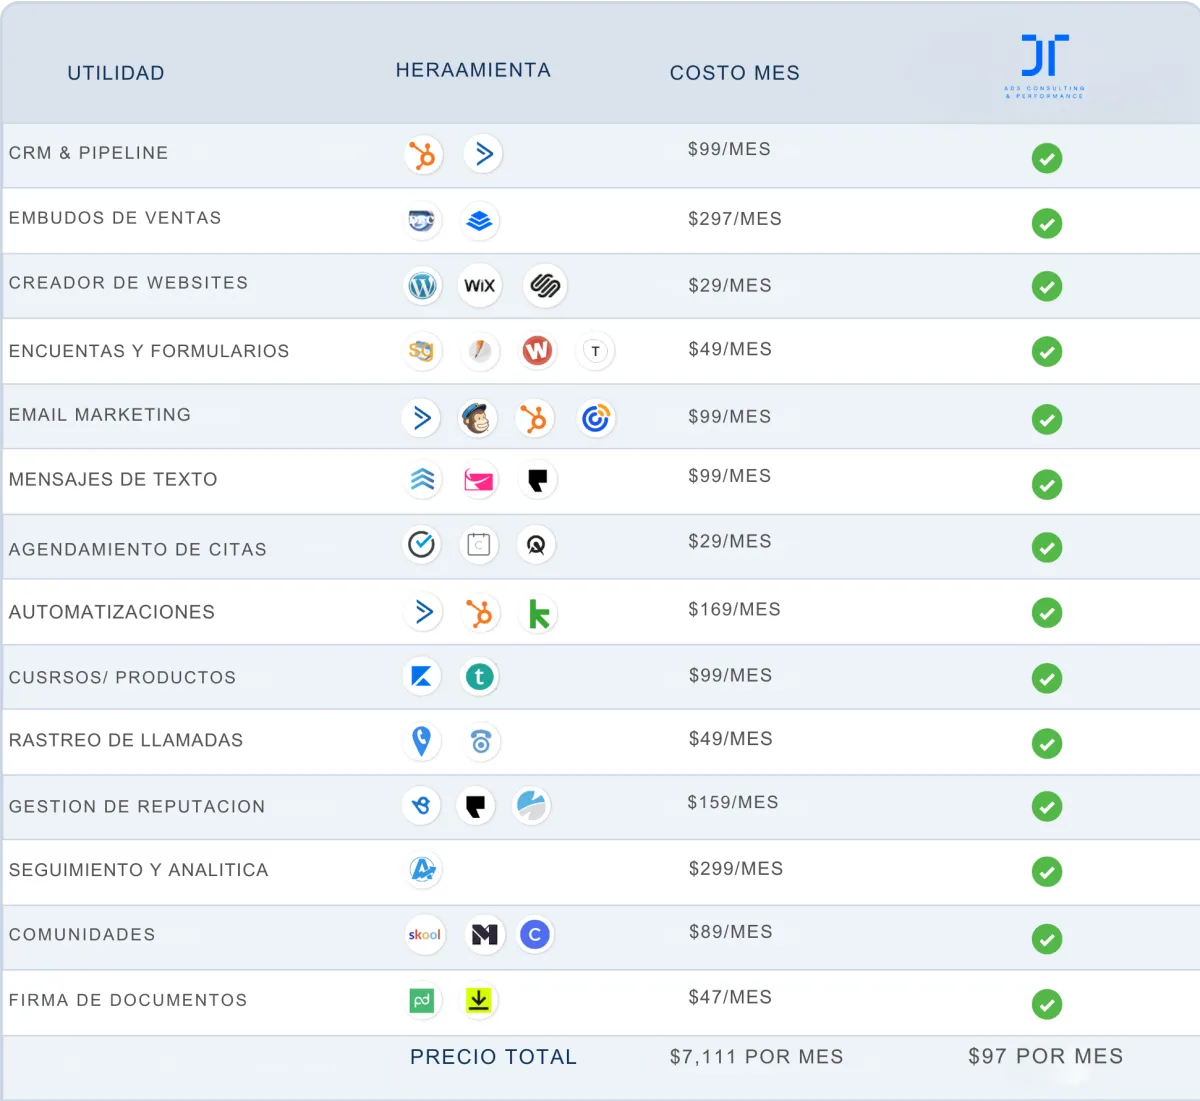Screen dimensions: 1200x1101
Task: Click the Squarespace logo icon
Action: (x=545, y=286)
